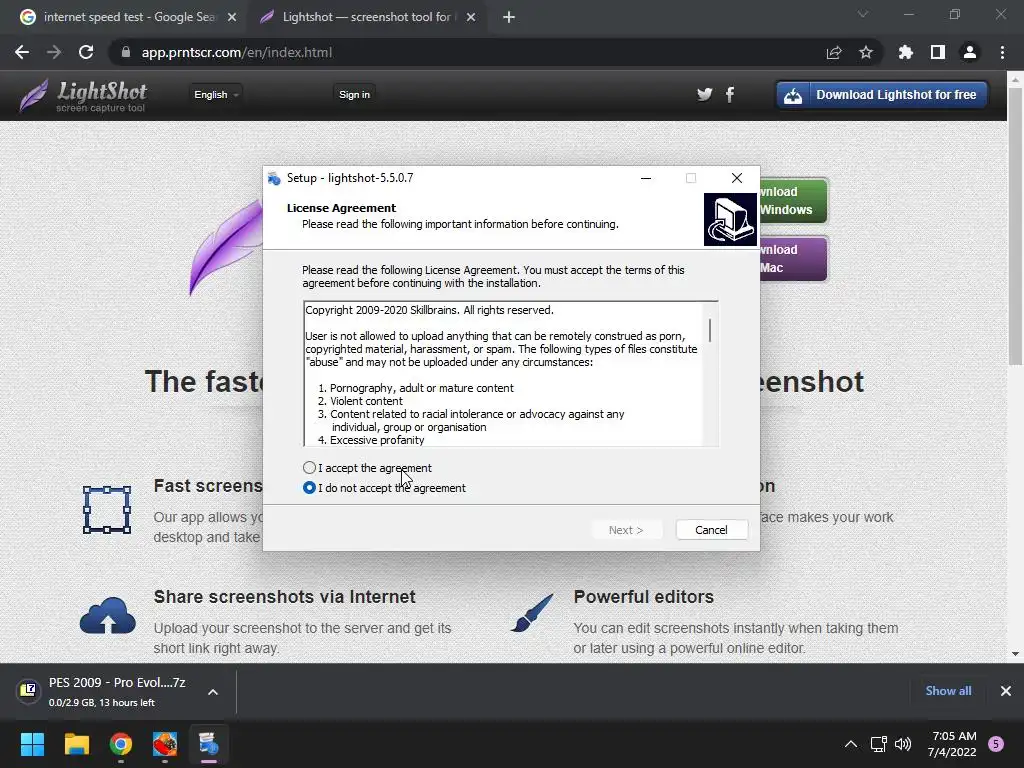Close the Lightshot browser tab
Image resolution: width=1024 pixels, height=768 pixels.
click(471, 18)
